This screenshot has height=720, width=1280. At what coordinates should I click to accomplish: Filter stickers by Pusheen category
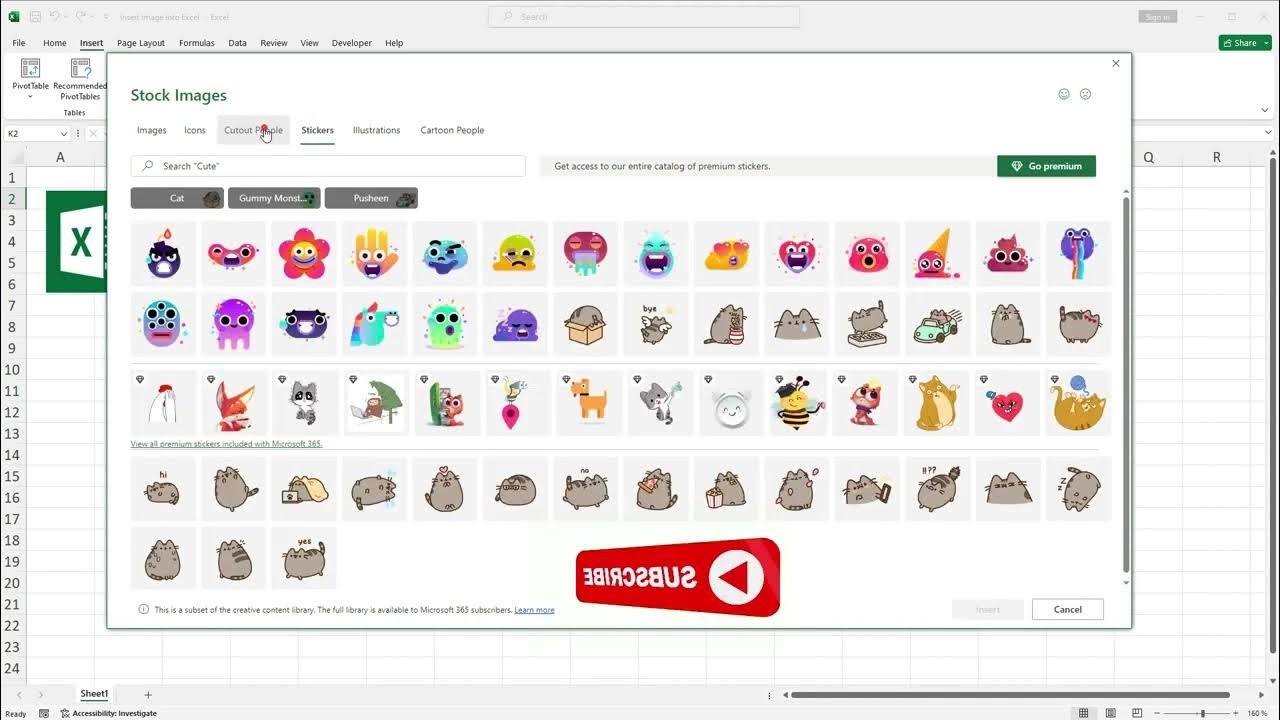(x=371, y=198)
